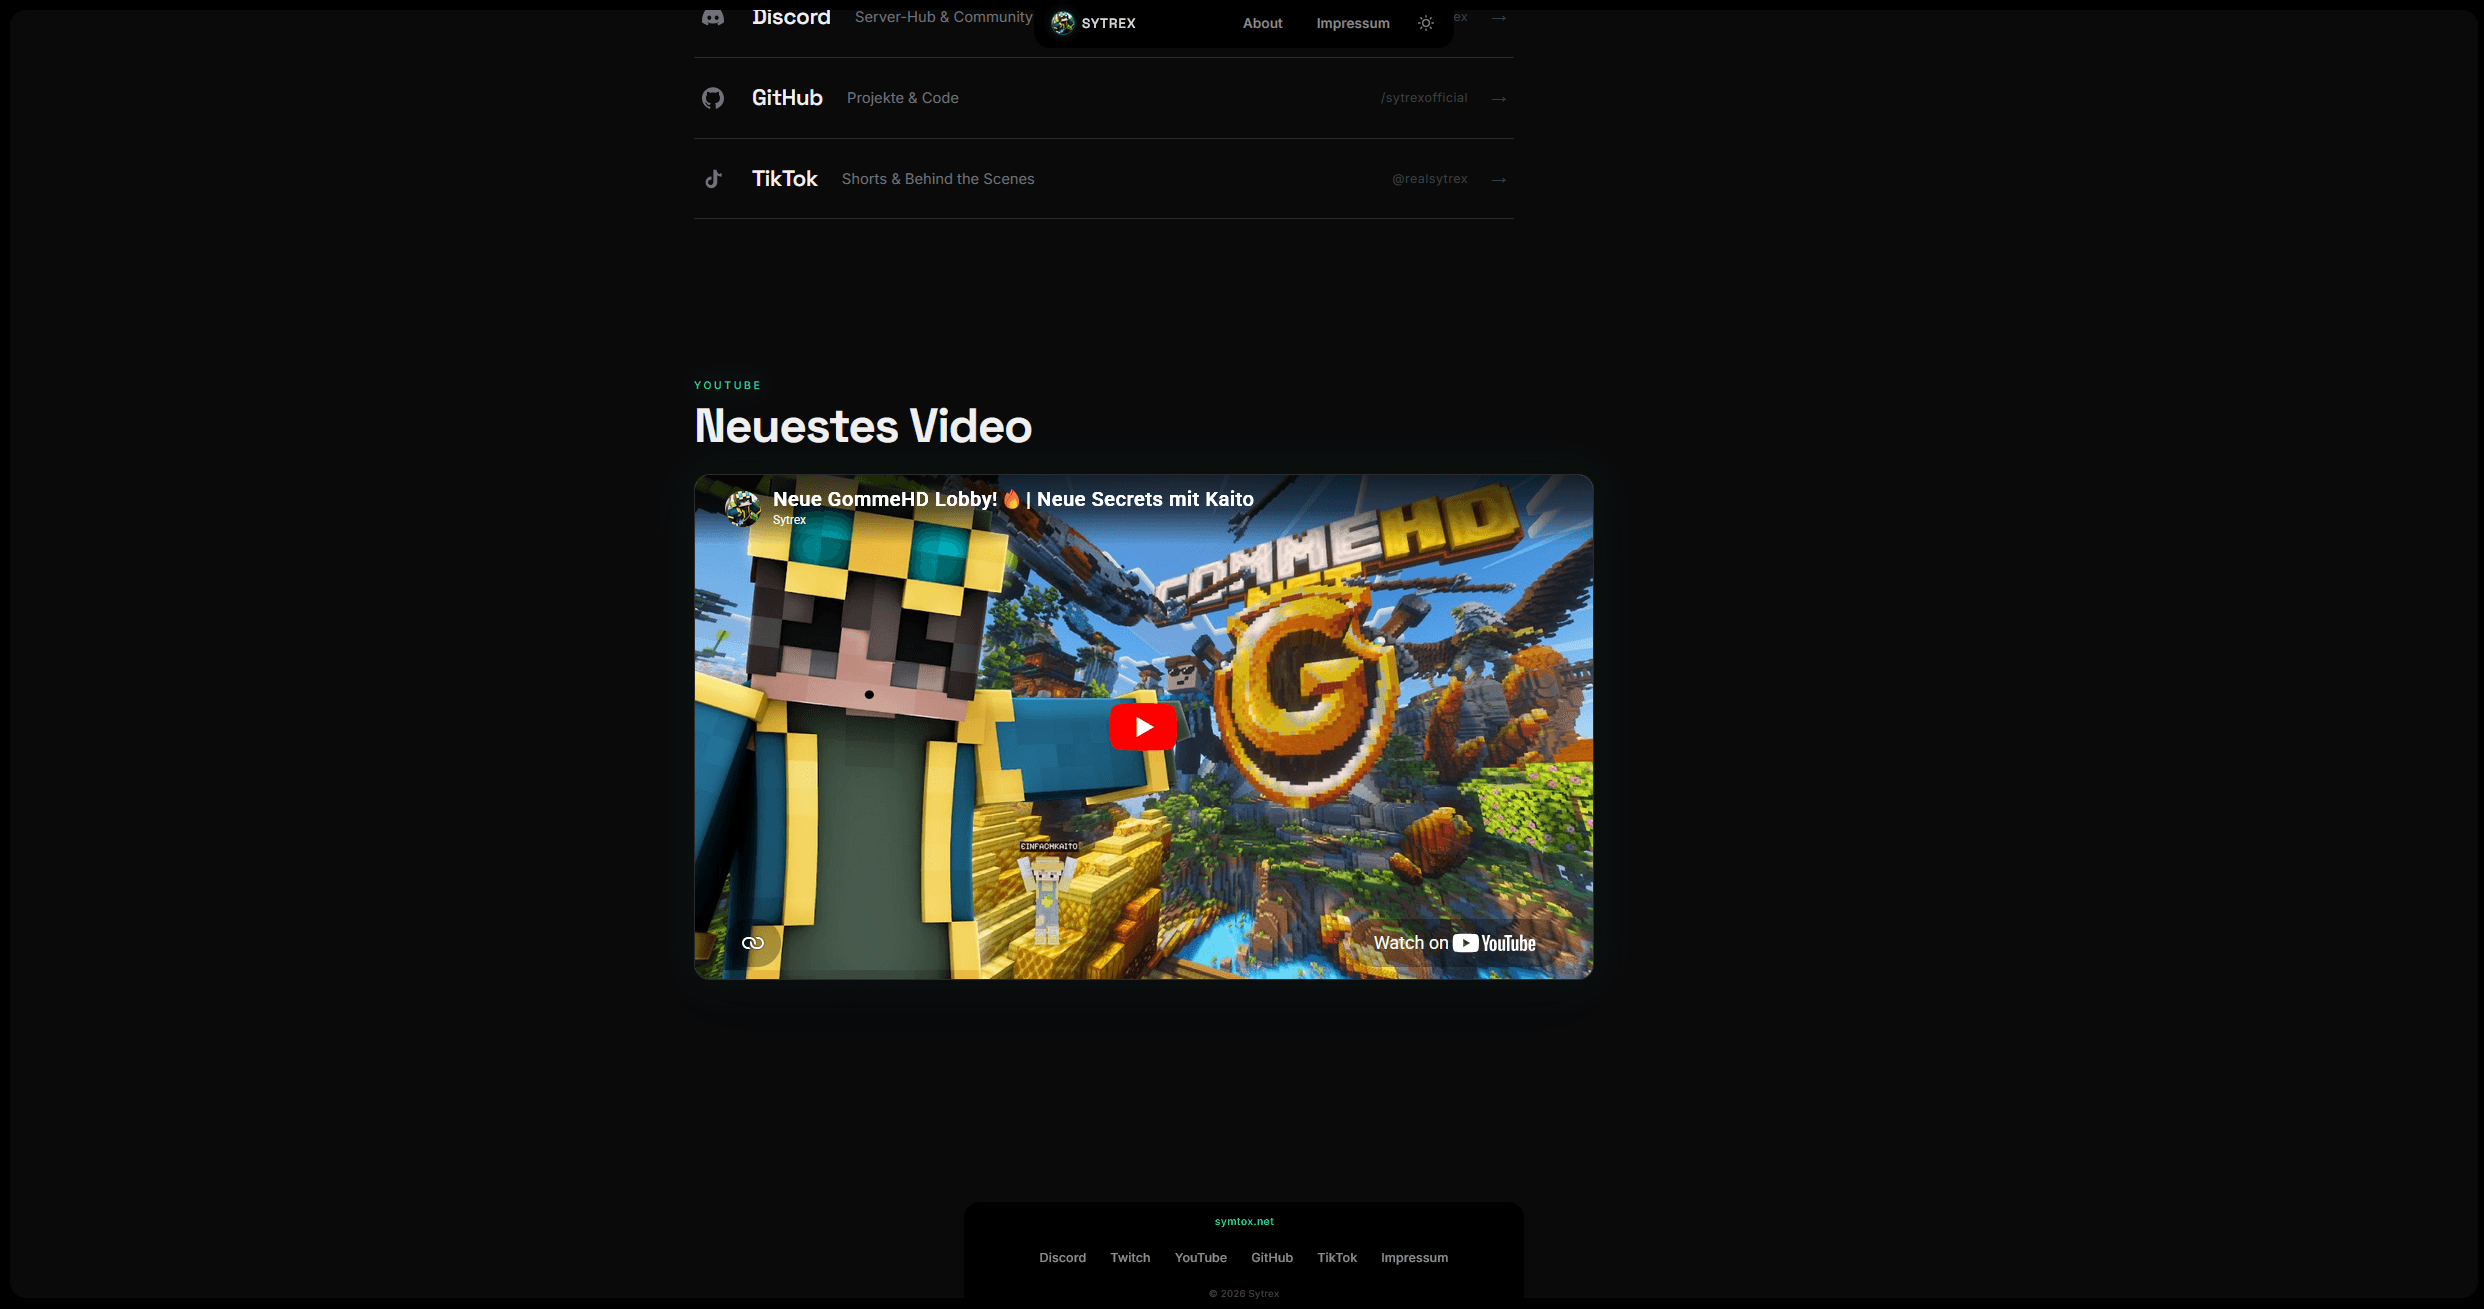Click the © 2026 Sytrex copyright text

point(1244,1294)
